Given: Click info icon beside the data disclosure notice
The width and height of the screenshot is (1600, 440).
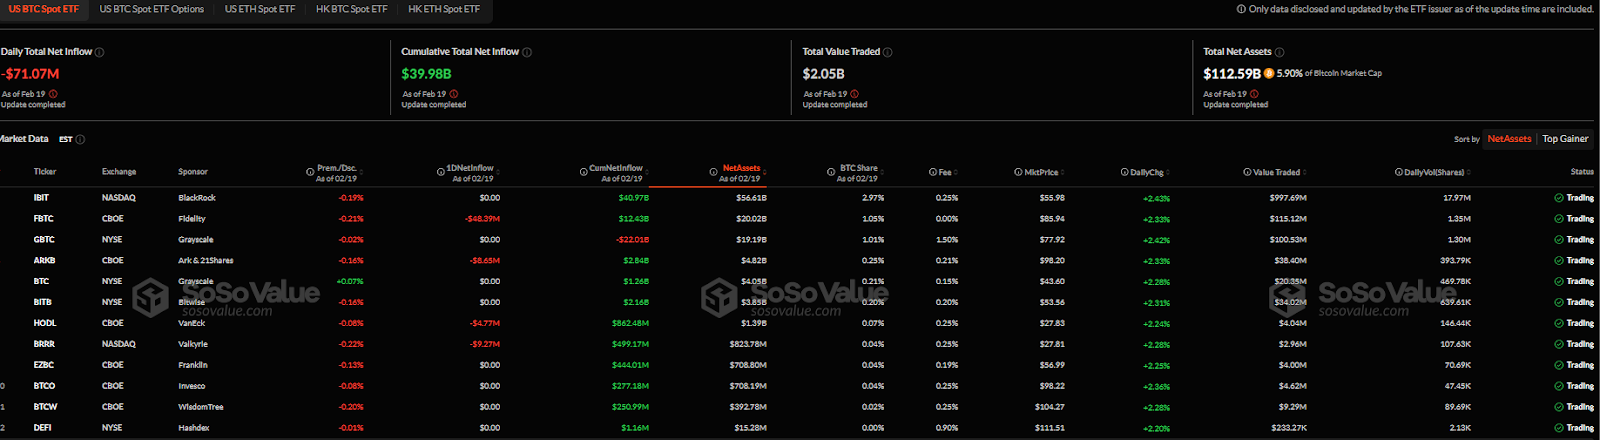Looking at the screenshot, I should [1241, 9].
